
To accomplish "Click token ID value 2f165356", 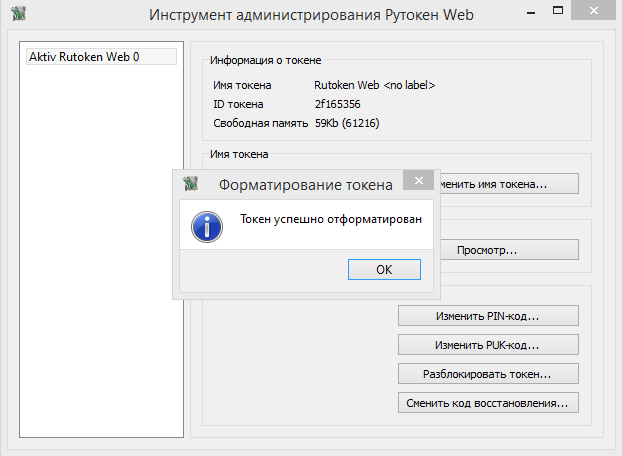I will point(338,104).
